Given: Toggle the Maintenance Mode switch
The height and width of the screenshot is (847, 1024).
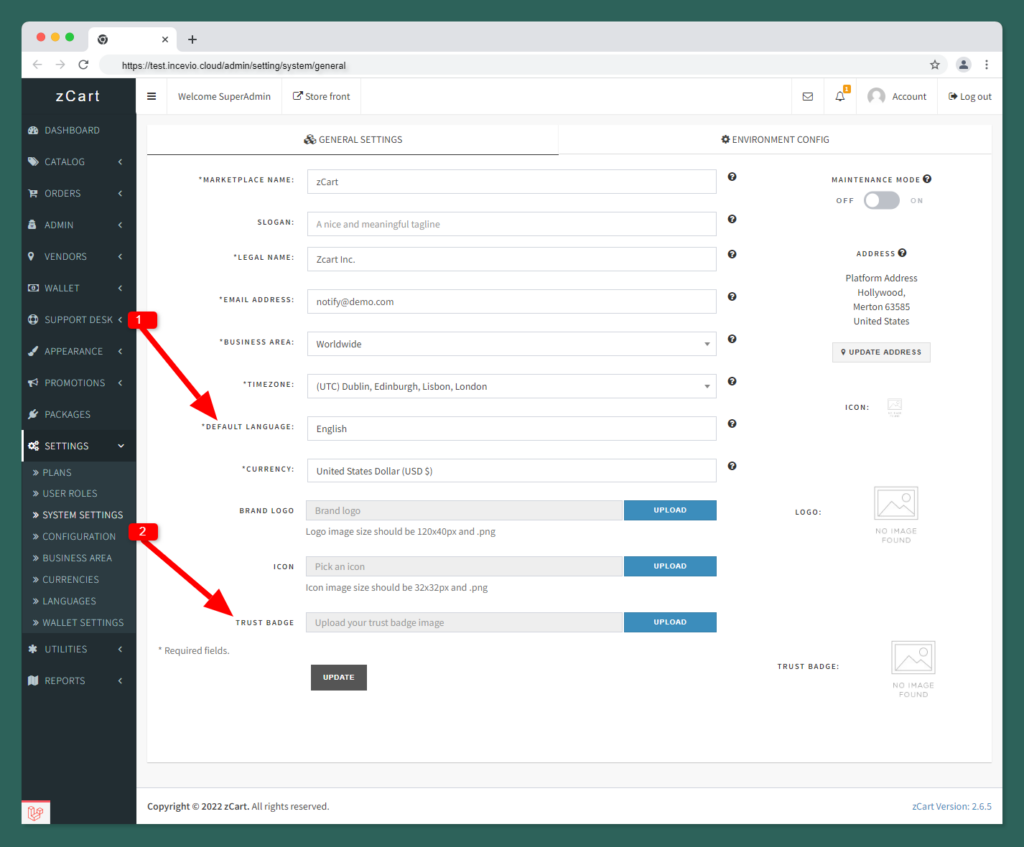Looking at the screenshot, I should pyautogui.click(x=881, y=200).
